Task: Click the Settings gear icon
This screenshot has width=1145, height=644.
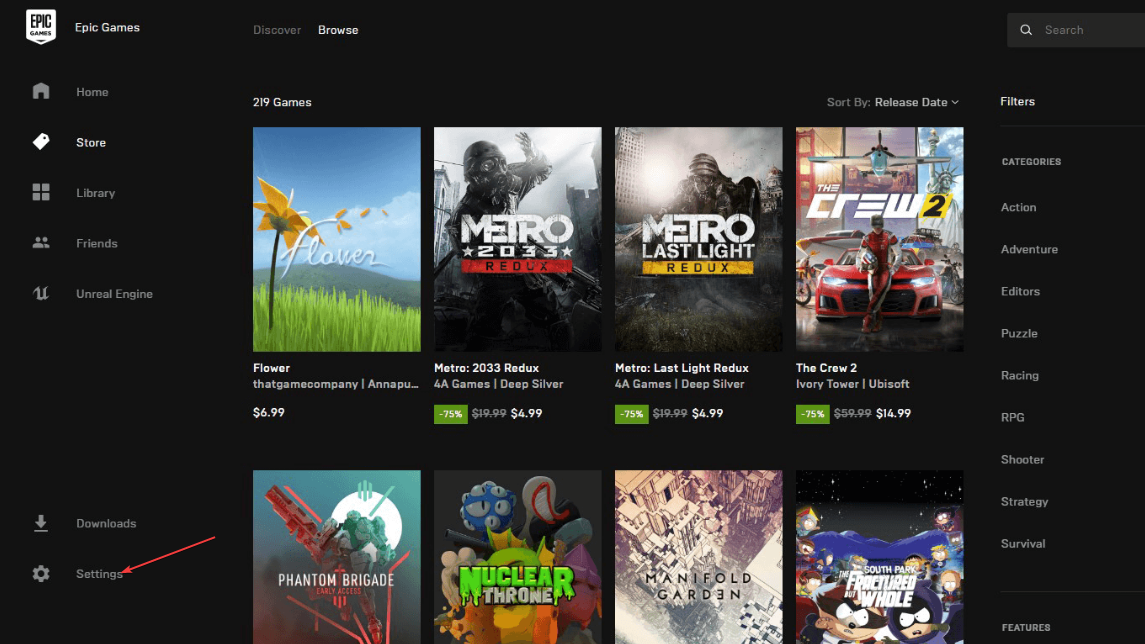Action: pyautogui.click(x=40, y=573)
